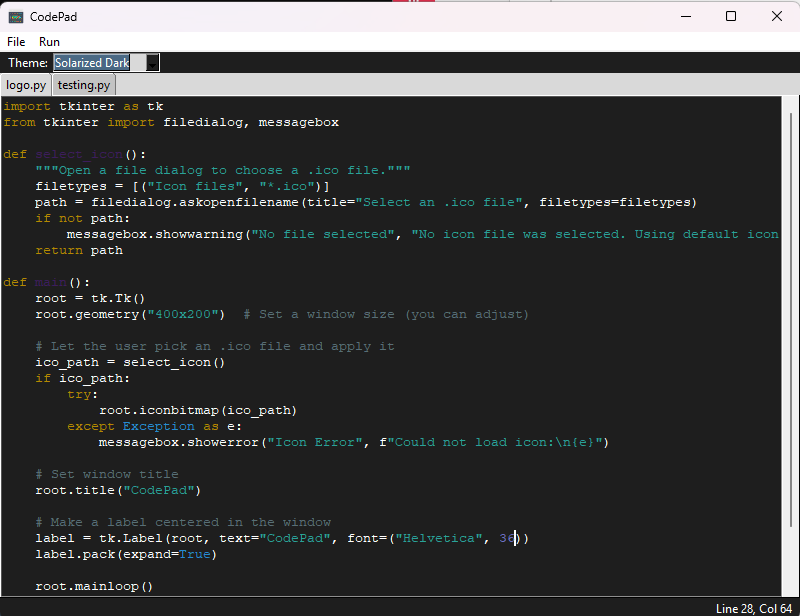This screenshot has height=616, width=800.
Task: Maximize the CodePad window
Action: 731,17
